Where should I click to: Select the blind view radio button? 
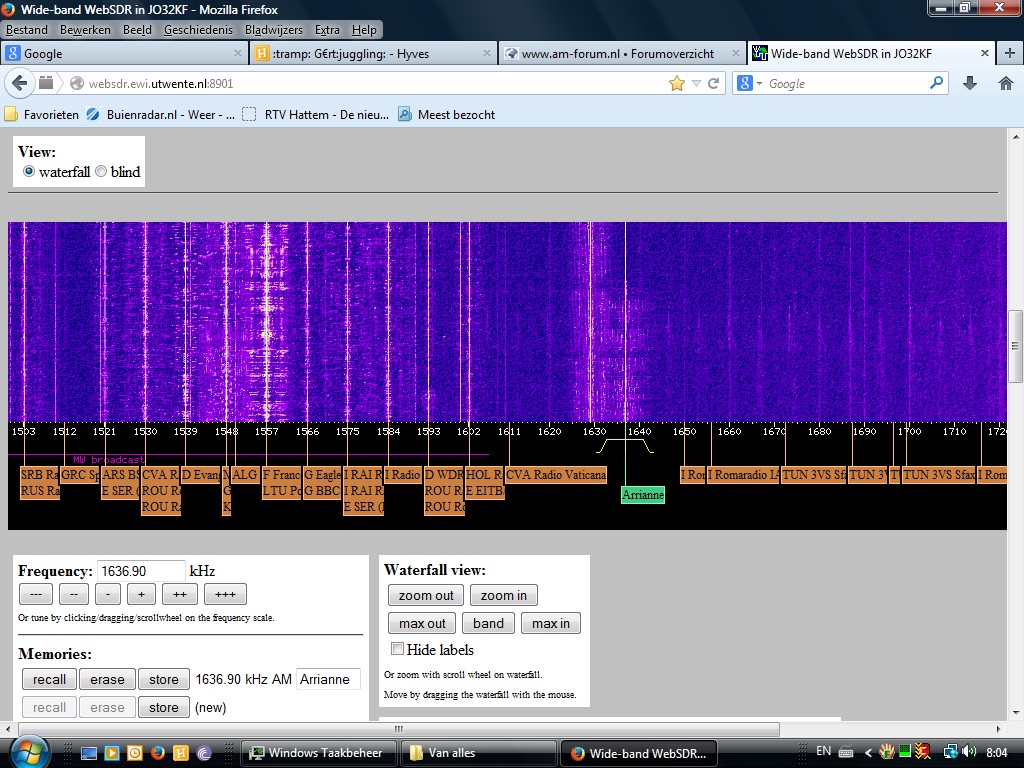[101, 172]
